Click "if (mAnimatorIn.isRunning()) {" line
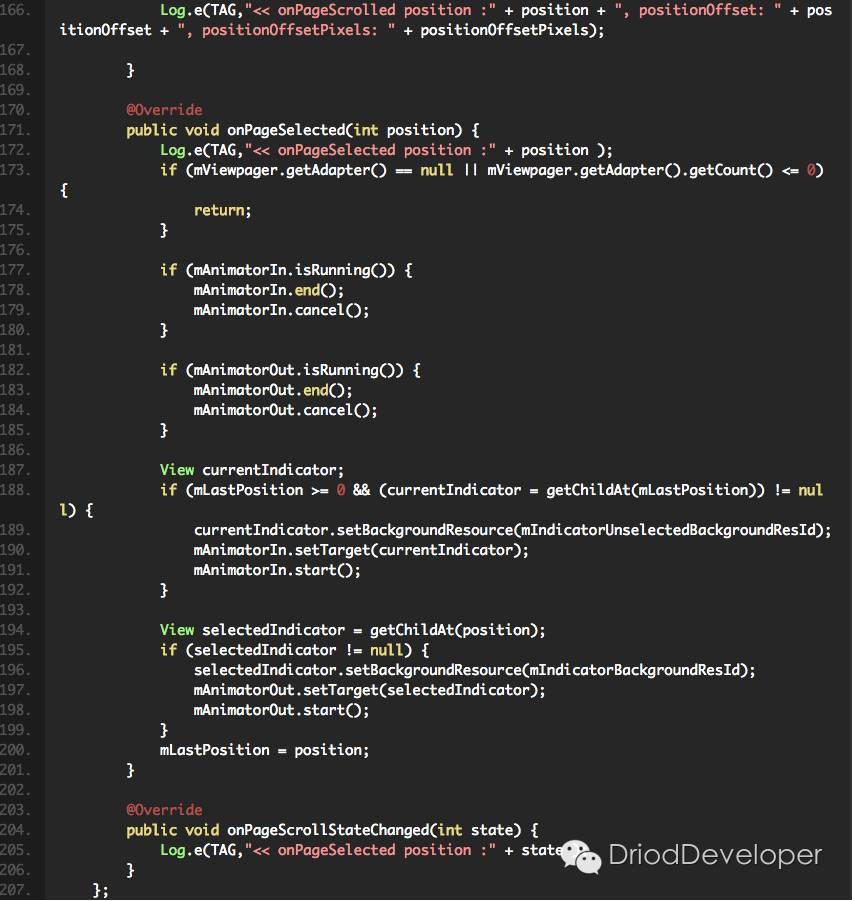Screen dimensions: 852x901 [286, 270]
